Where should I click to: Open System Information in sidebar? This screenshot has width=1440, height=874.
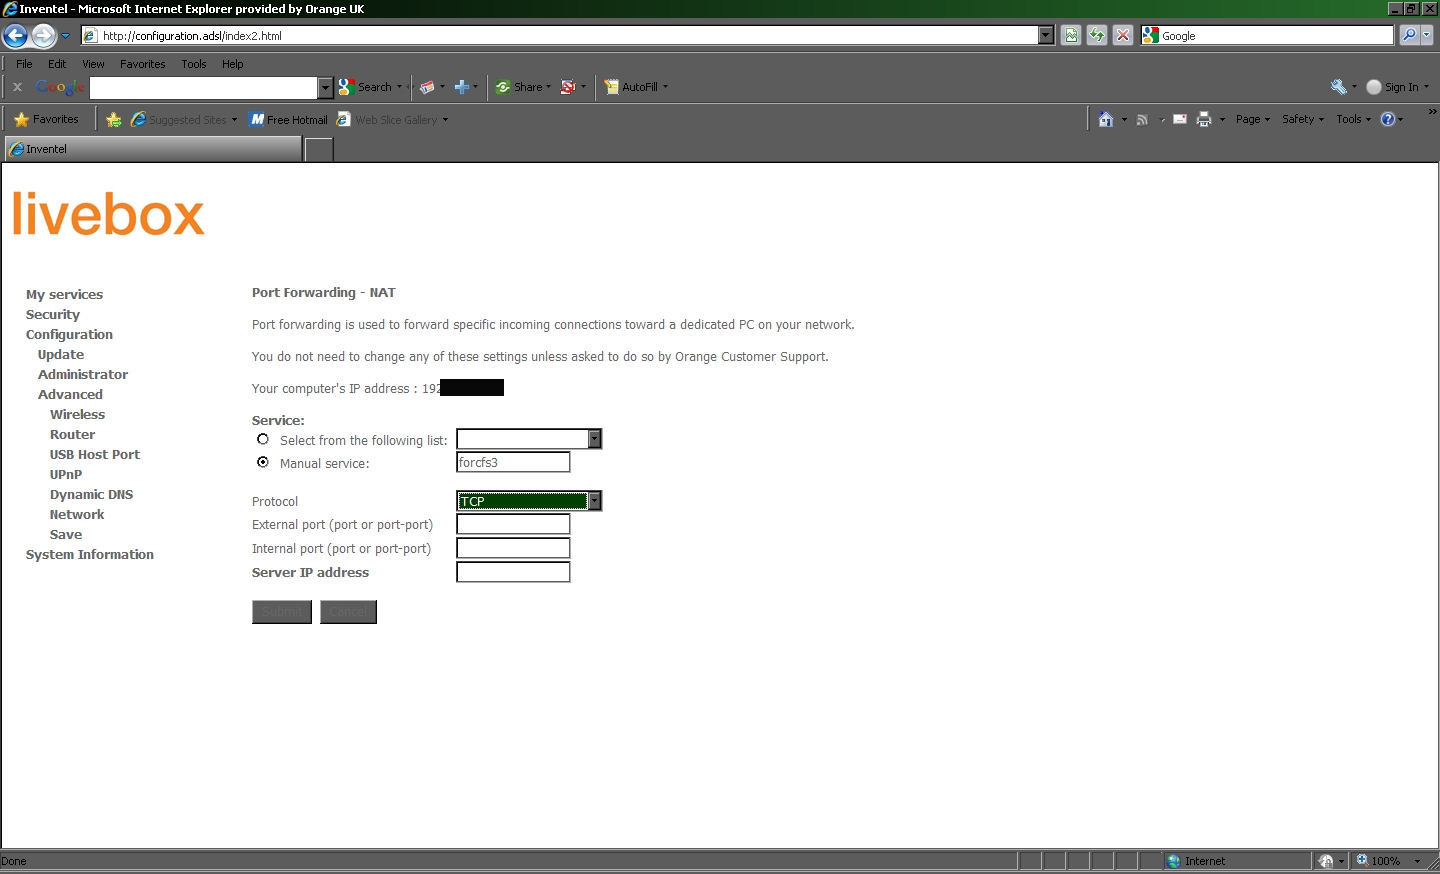90,555
